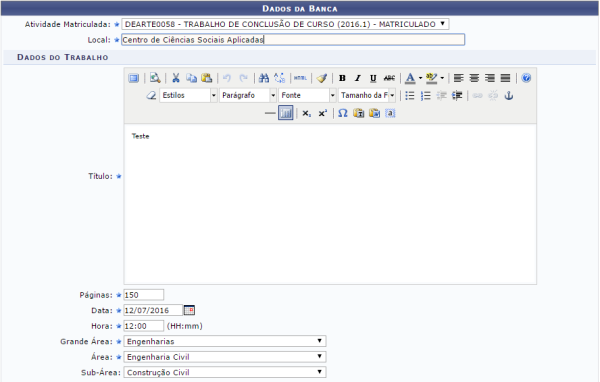Align text left
600x382 pixels.
(458, 78)
